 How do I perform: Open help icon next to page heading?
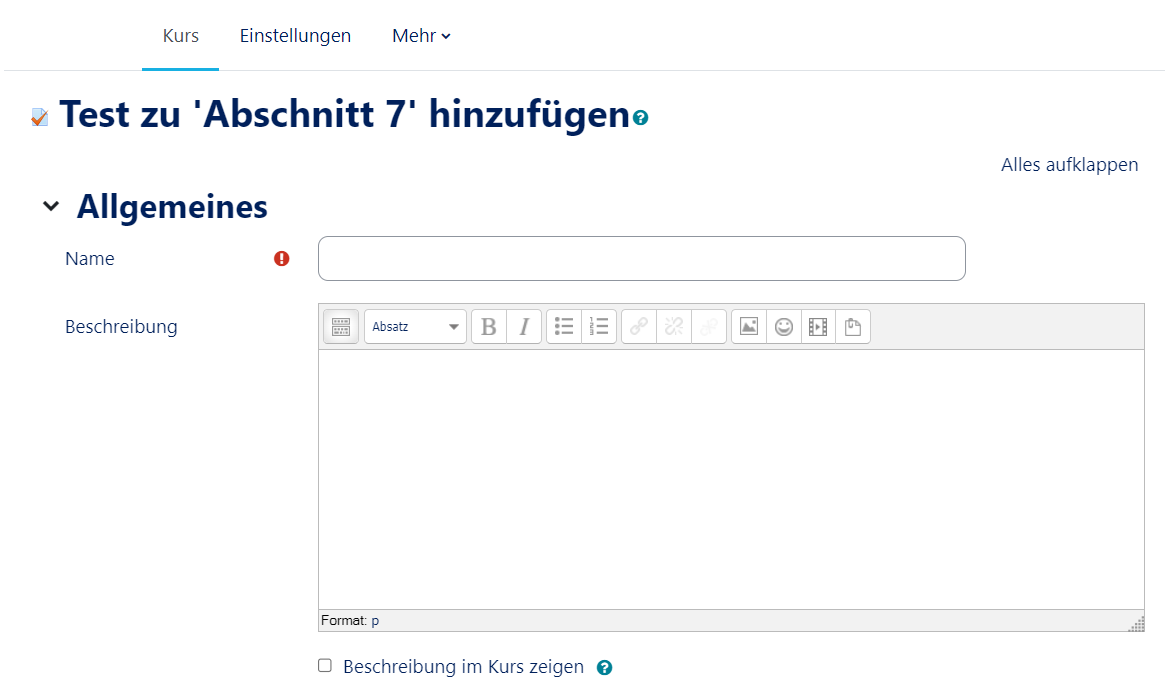(x=641, y=118)
